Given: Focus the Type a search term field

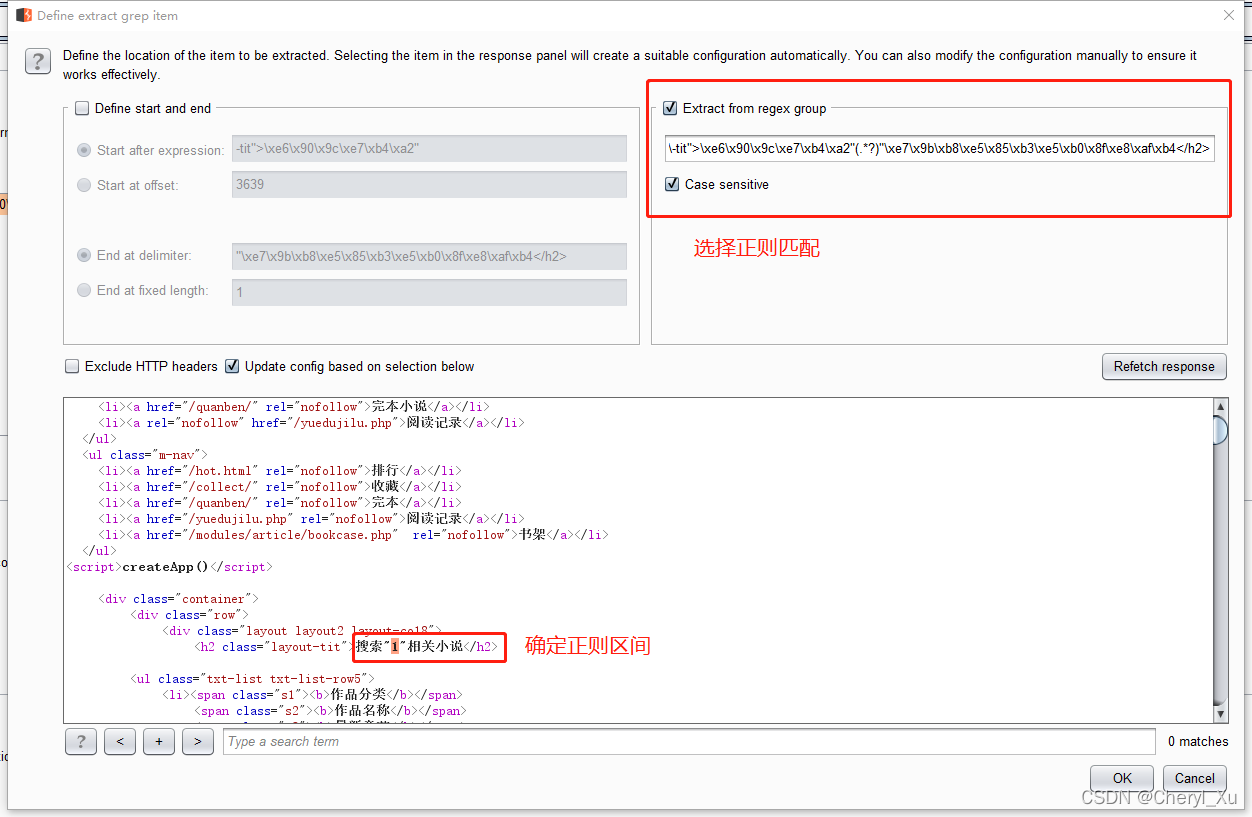Looking at the screenshot, I should tap(690, 741).
